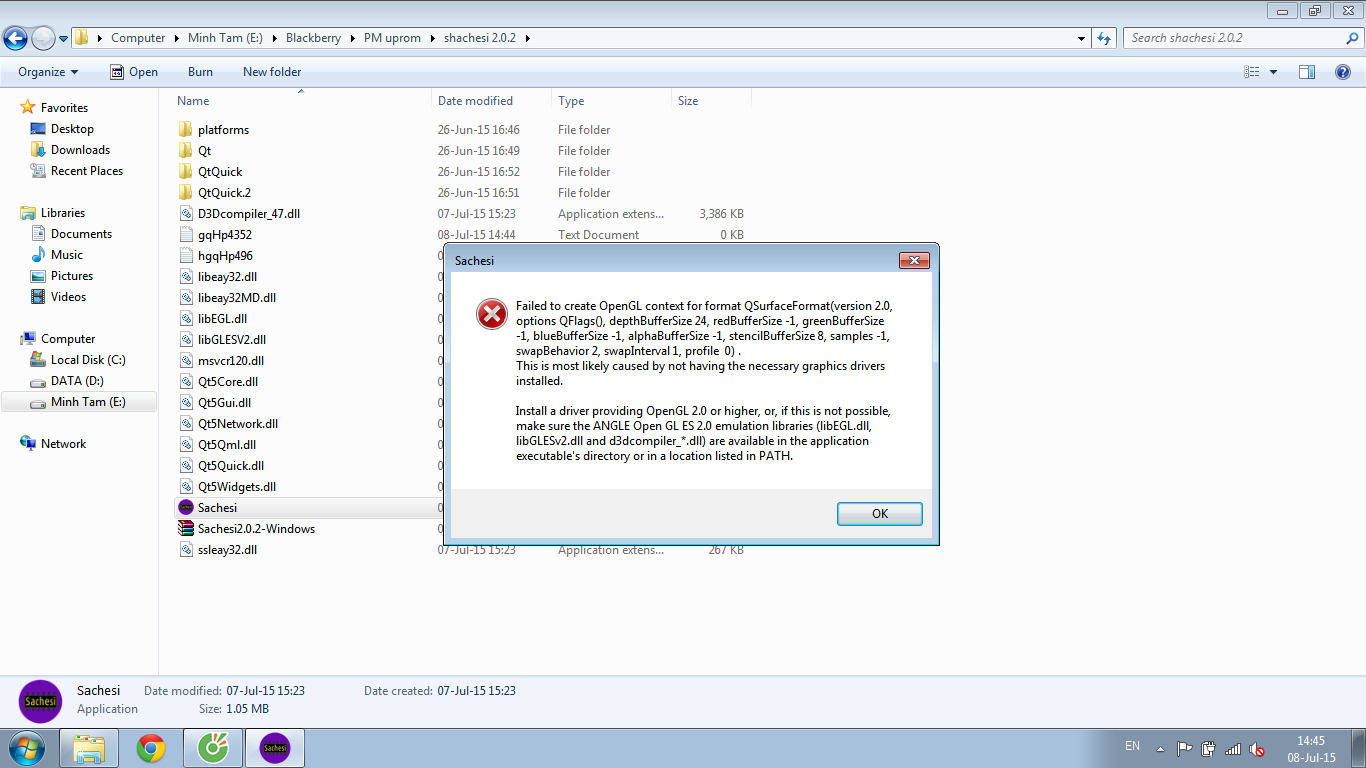1366x768 pixels.
Task: Click Burn in the toolbar
Action: pyautogui.click(x=200, y=72)
